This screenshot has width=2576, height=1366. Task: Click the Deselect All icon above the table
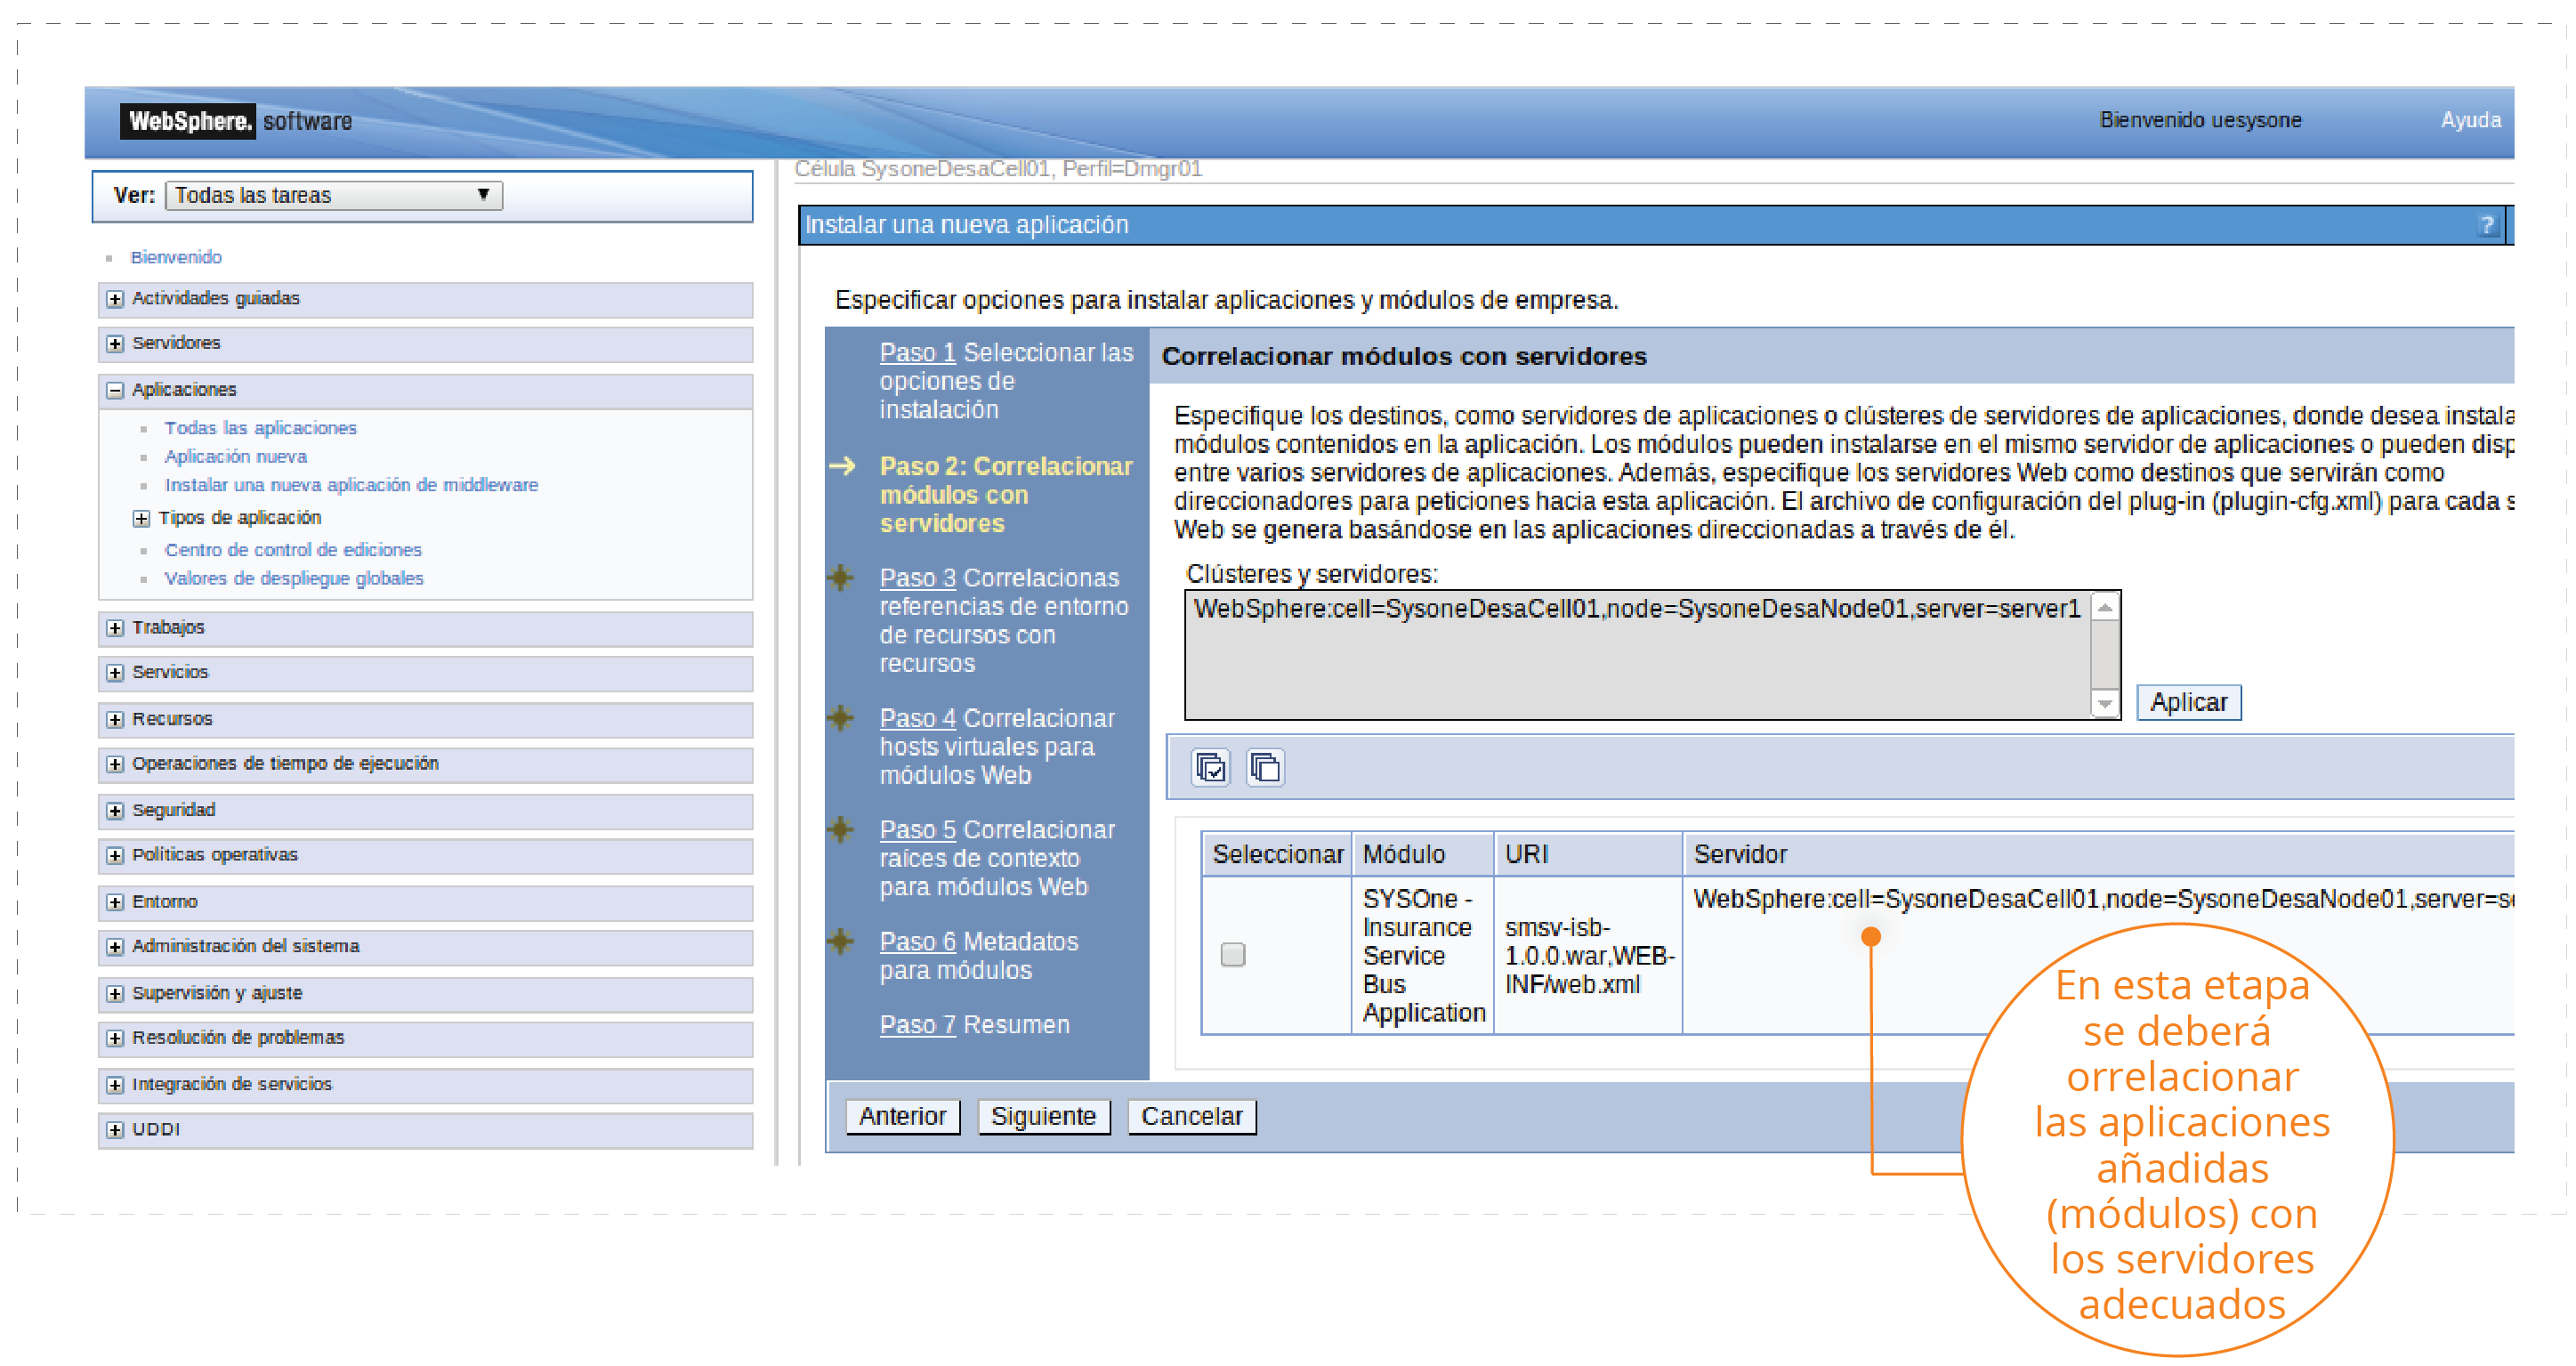pyautogui.click(x=1265, y=767)
